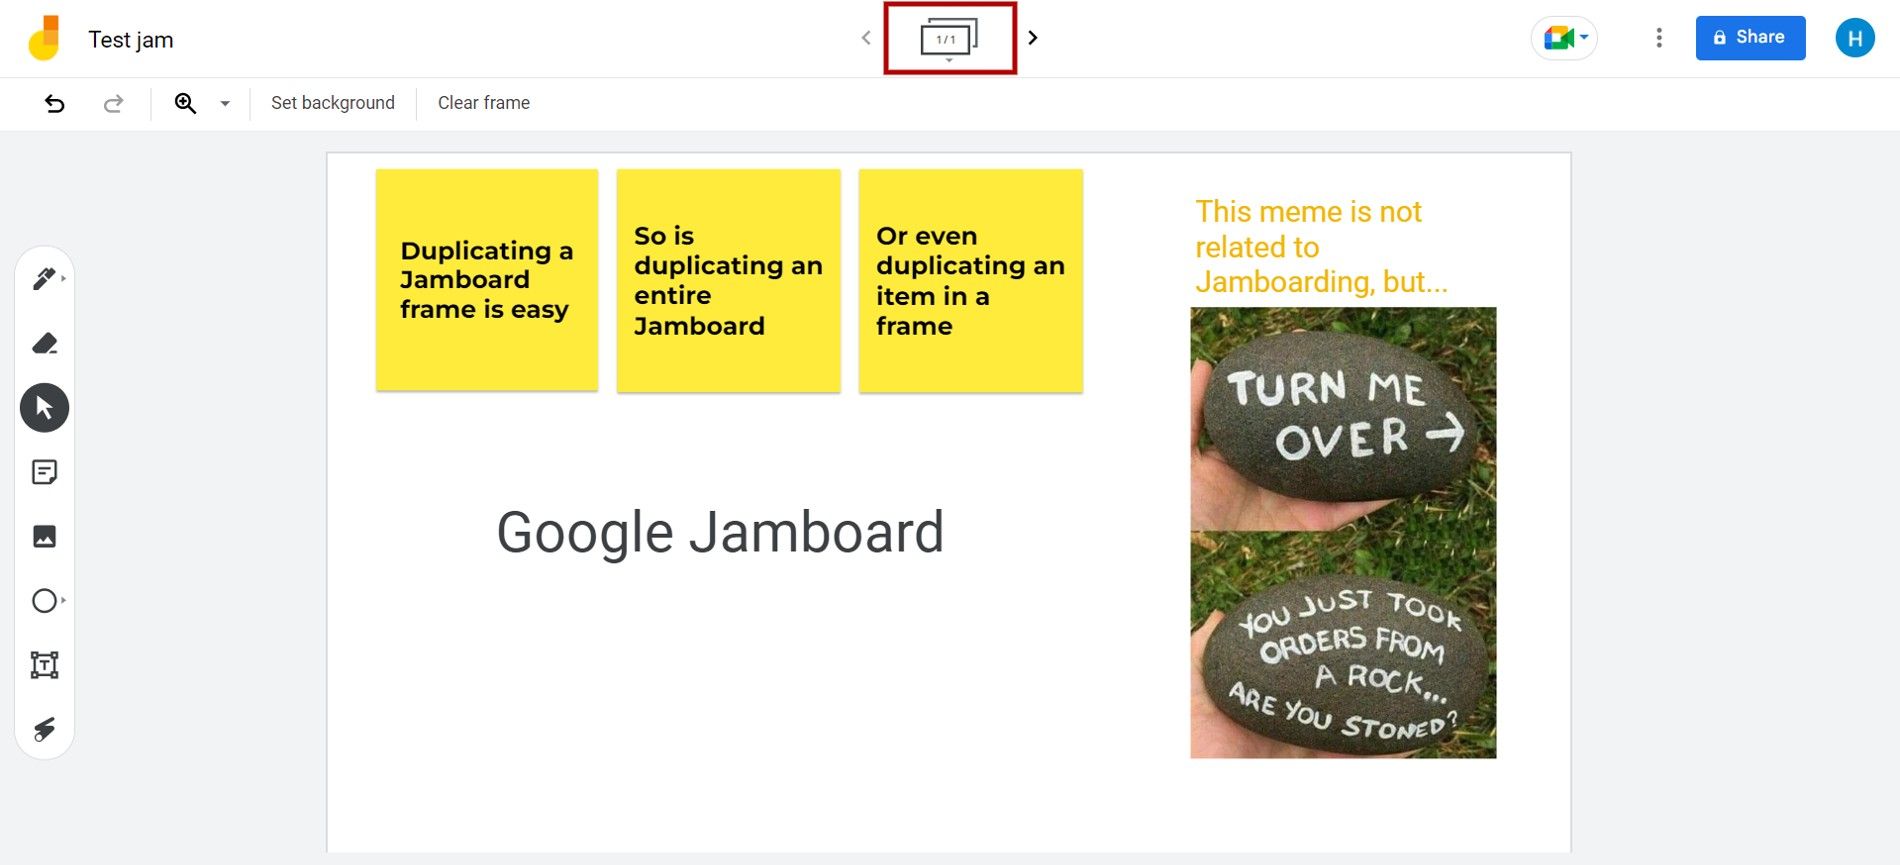Select the 'Google Jamboard' text box
Image resolution: width=1900 pixels, height=865 pixels.
(x=720, y=532)
